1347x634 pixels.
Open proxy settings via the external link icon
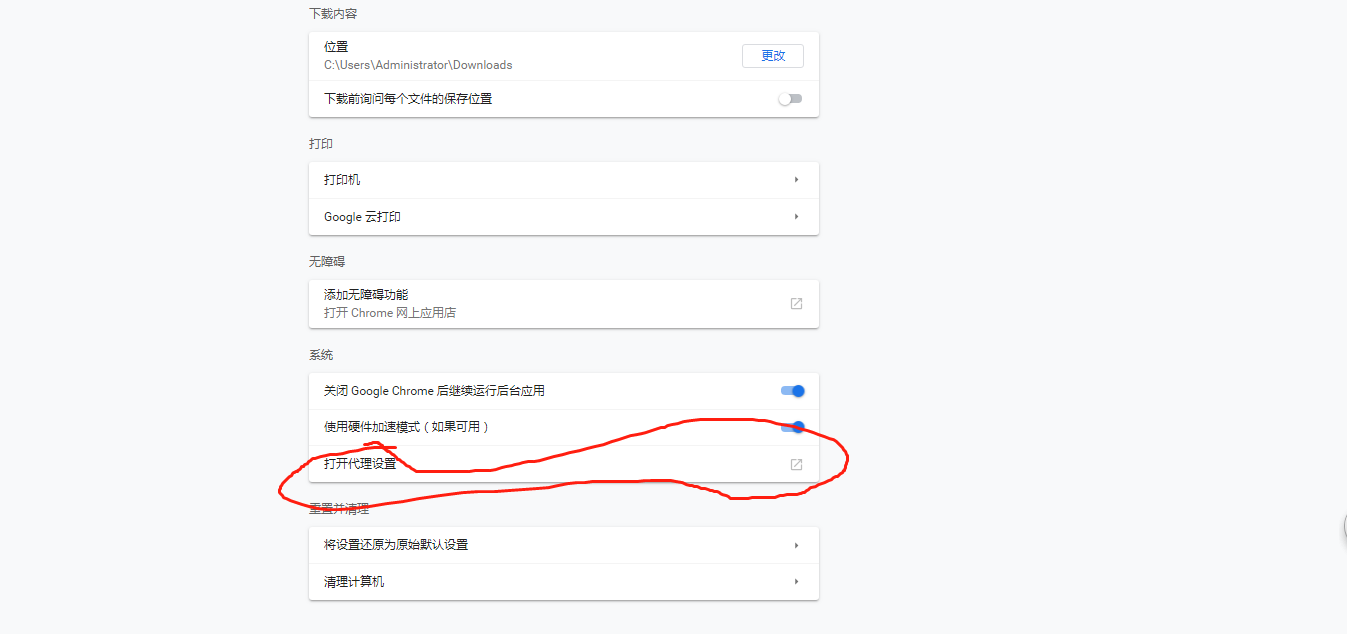click(x=795, y=463)
